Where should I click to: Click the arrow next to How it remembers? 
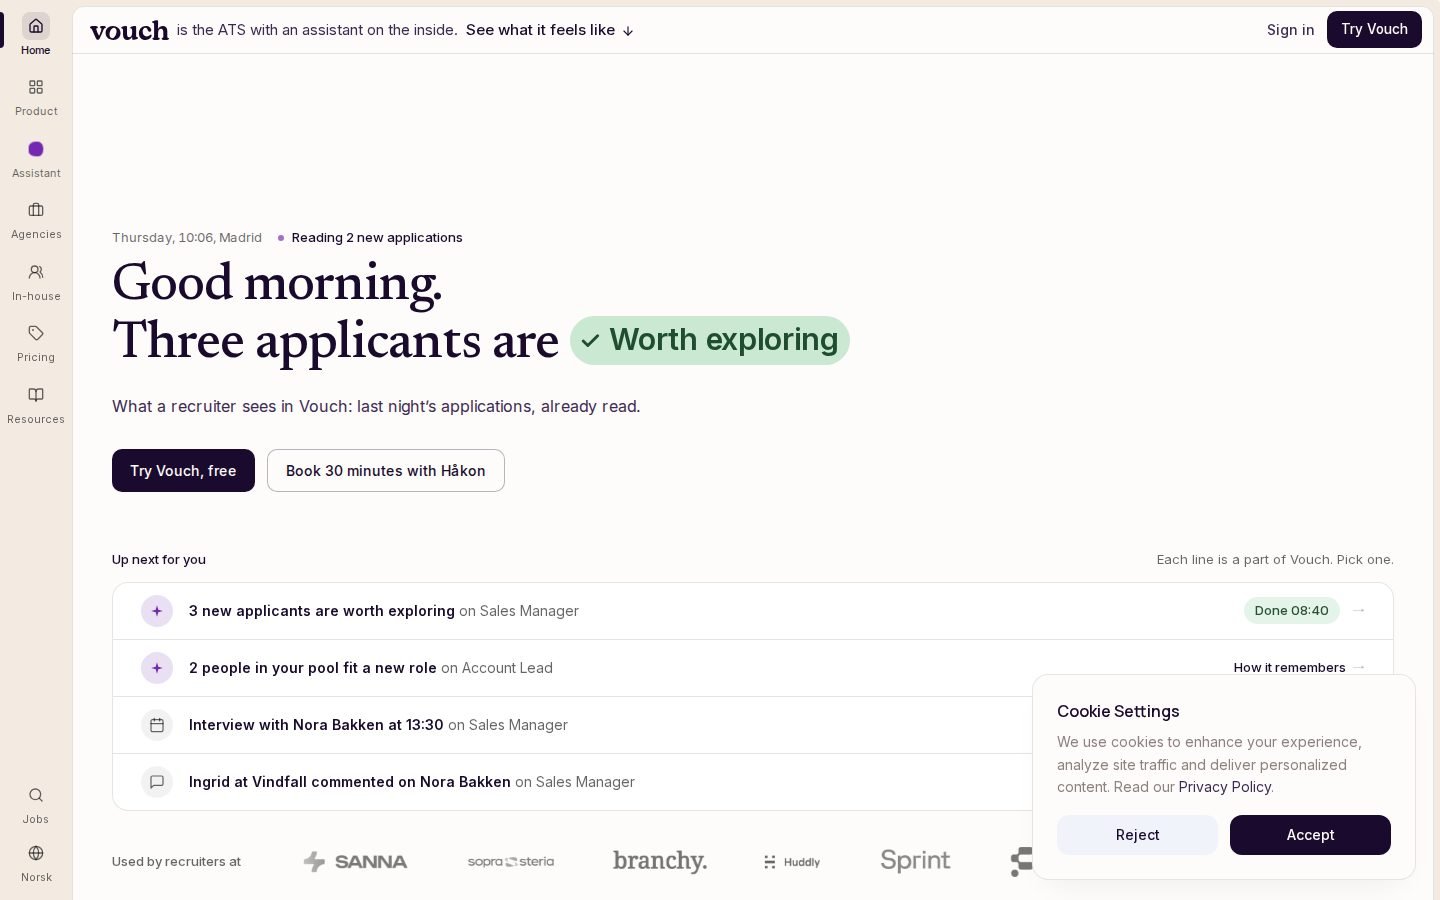coord(1358,667)
